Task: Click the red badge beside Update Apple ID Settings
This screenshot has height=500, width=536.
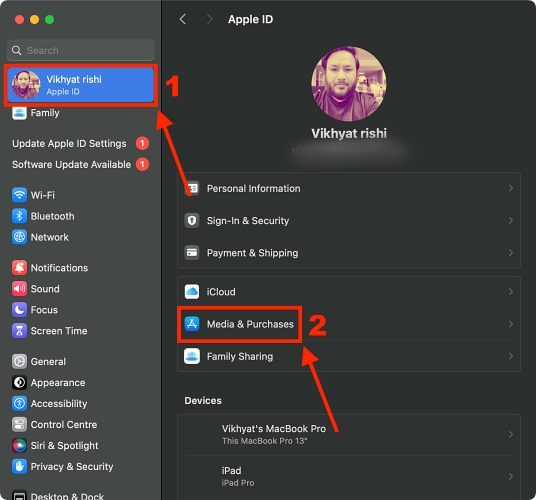Action: coord(142,144)
